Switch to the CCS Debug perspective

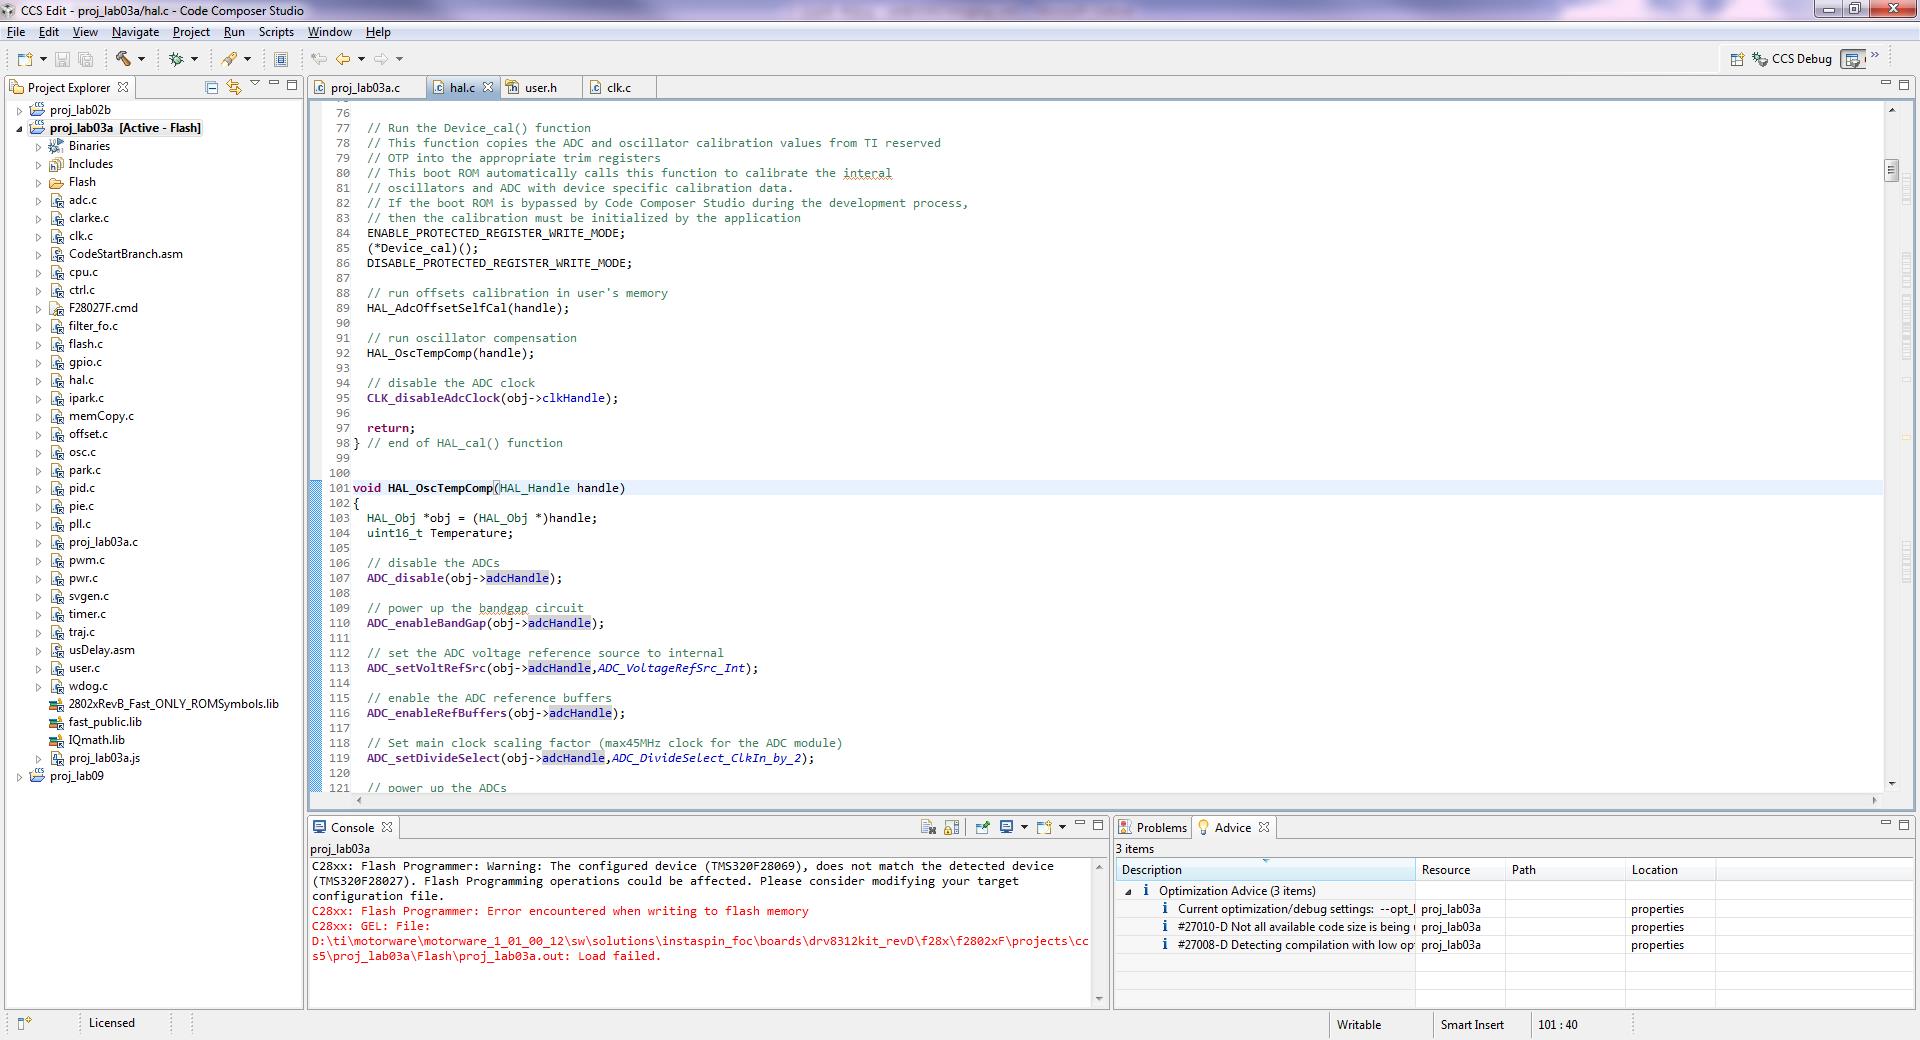coord(1792,59)
